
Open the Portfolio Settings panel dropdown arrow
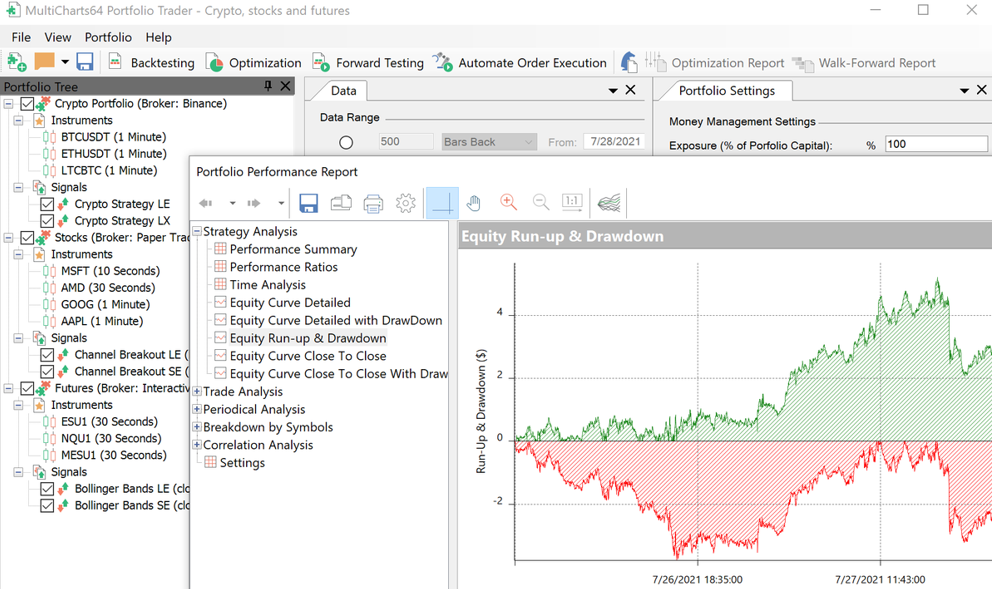coord(964,90)
